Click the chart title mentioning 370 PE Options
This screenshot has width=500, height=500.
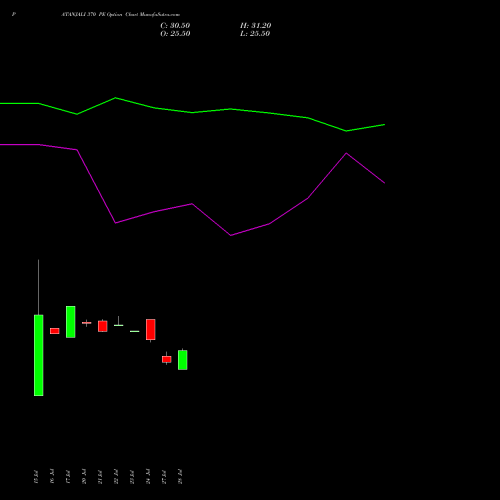tap(121, 15)
